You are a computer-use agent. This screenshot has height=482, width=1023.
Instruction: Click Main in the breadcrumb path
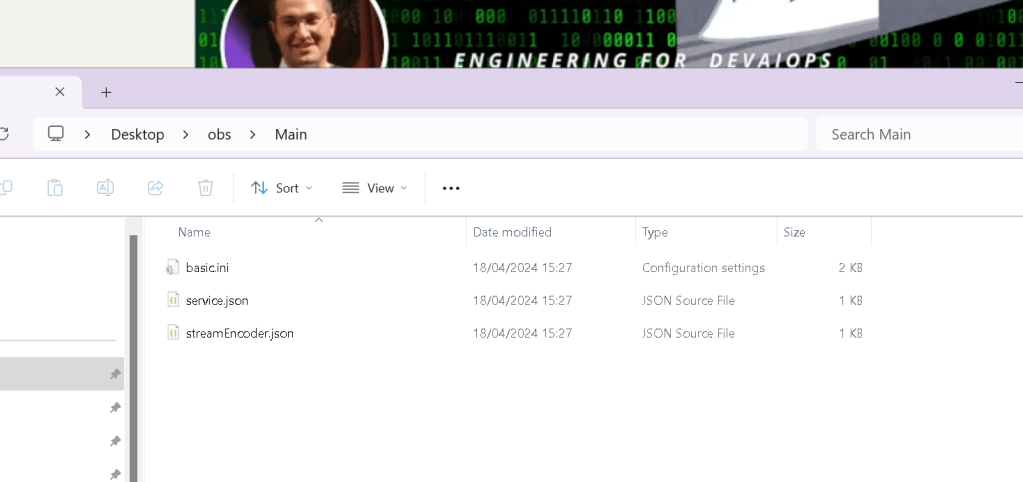point(291,134)
